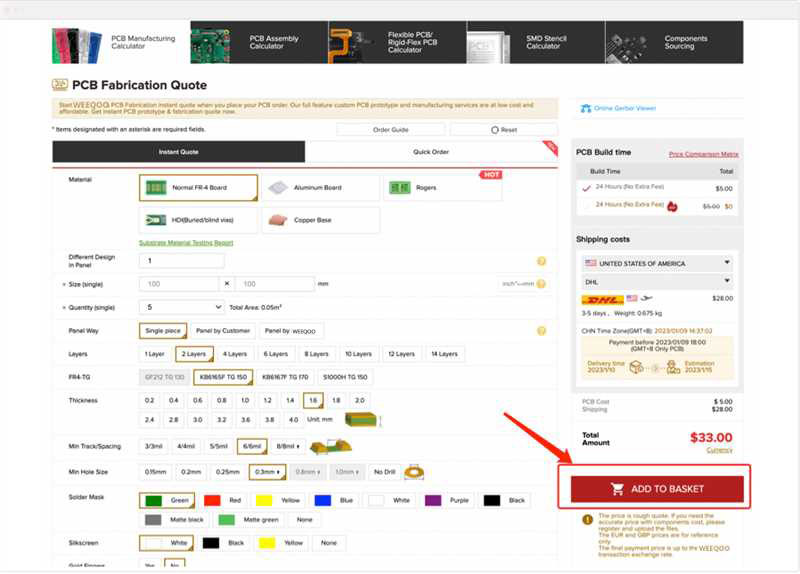Choose the Rogers material board icon
This screenshot has height=574, width=800.
399,187
